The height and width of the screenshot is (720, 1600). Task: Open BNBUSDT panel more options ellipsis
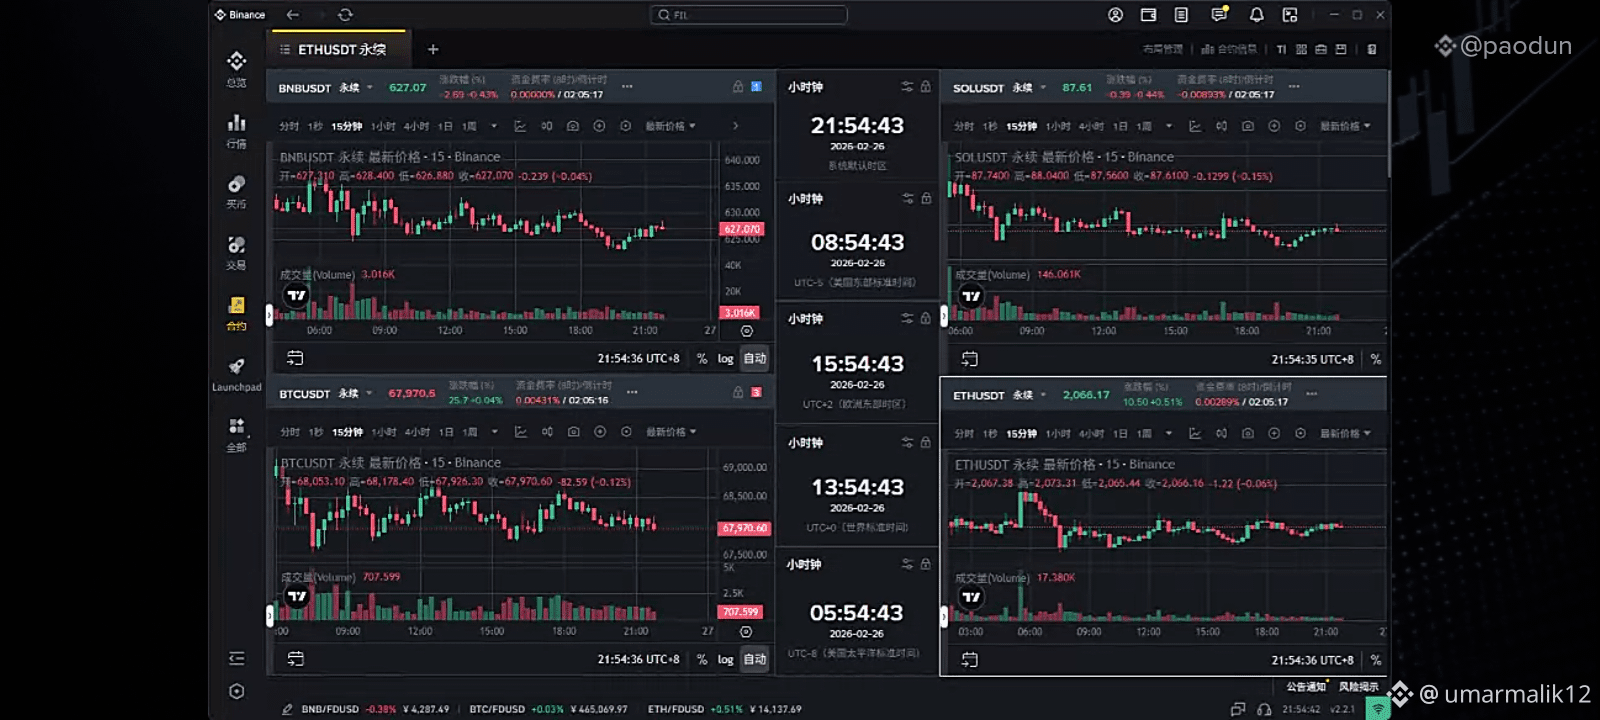(627, 87)
